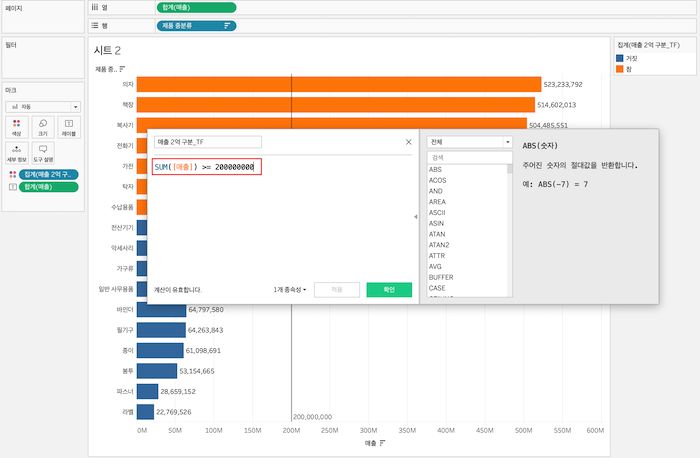The height and width of the screenshot is (458, 700).
Task: Click the calculation name field 매출 2억 구분_TF
Action: tap(208, 142)
